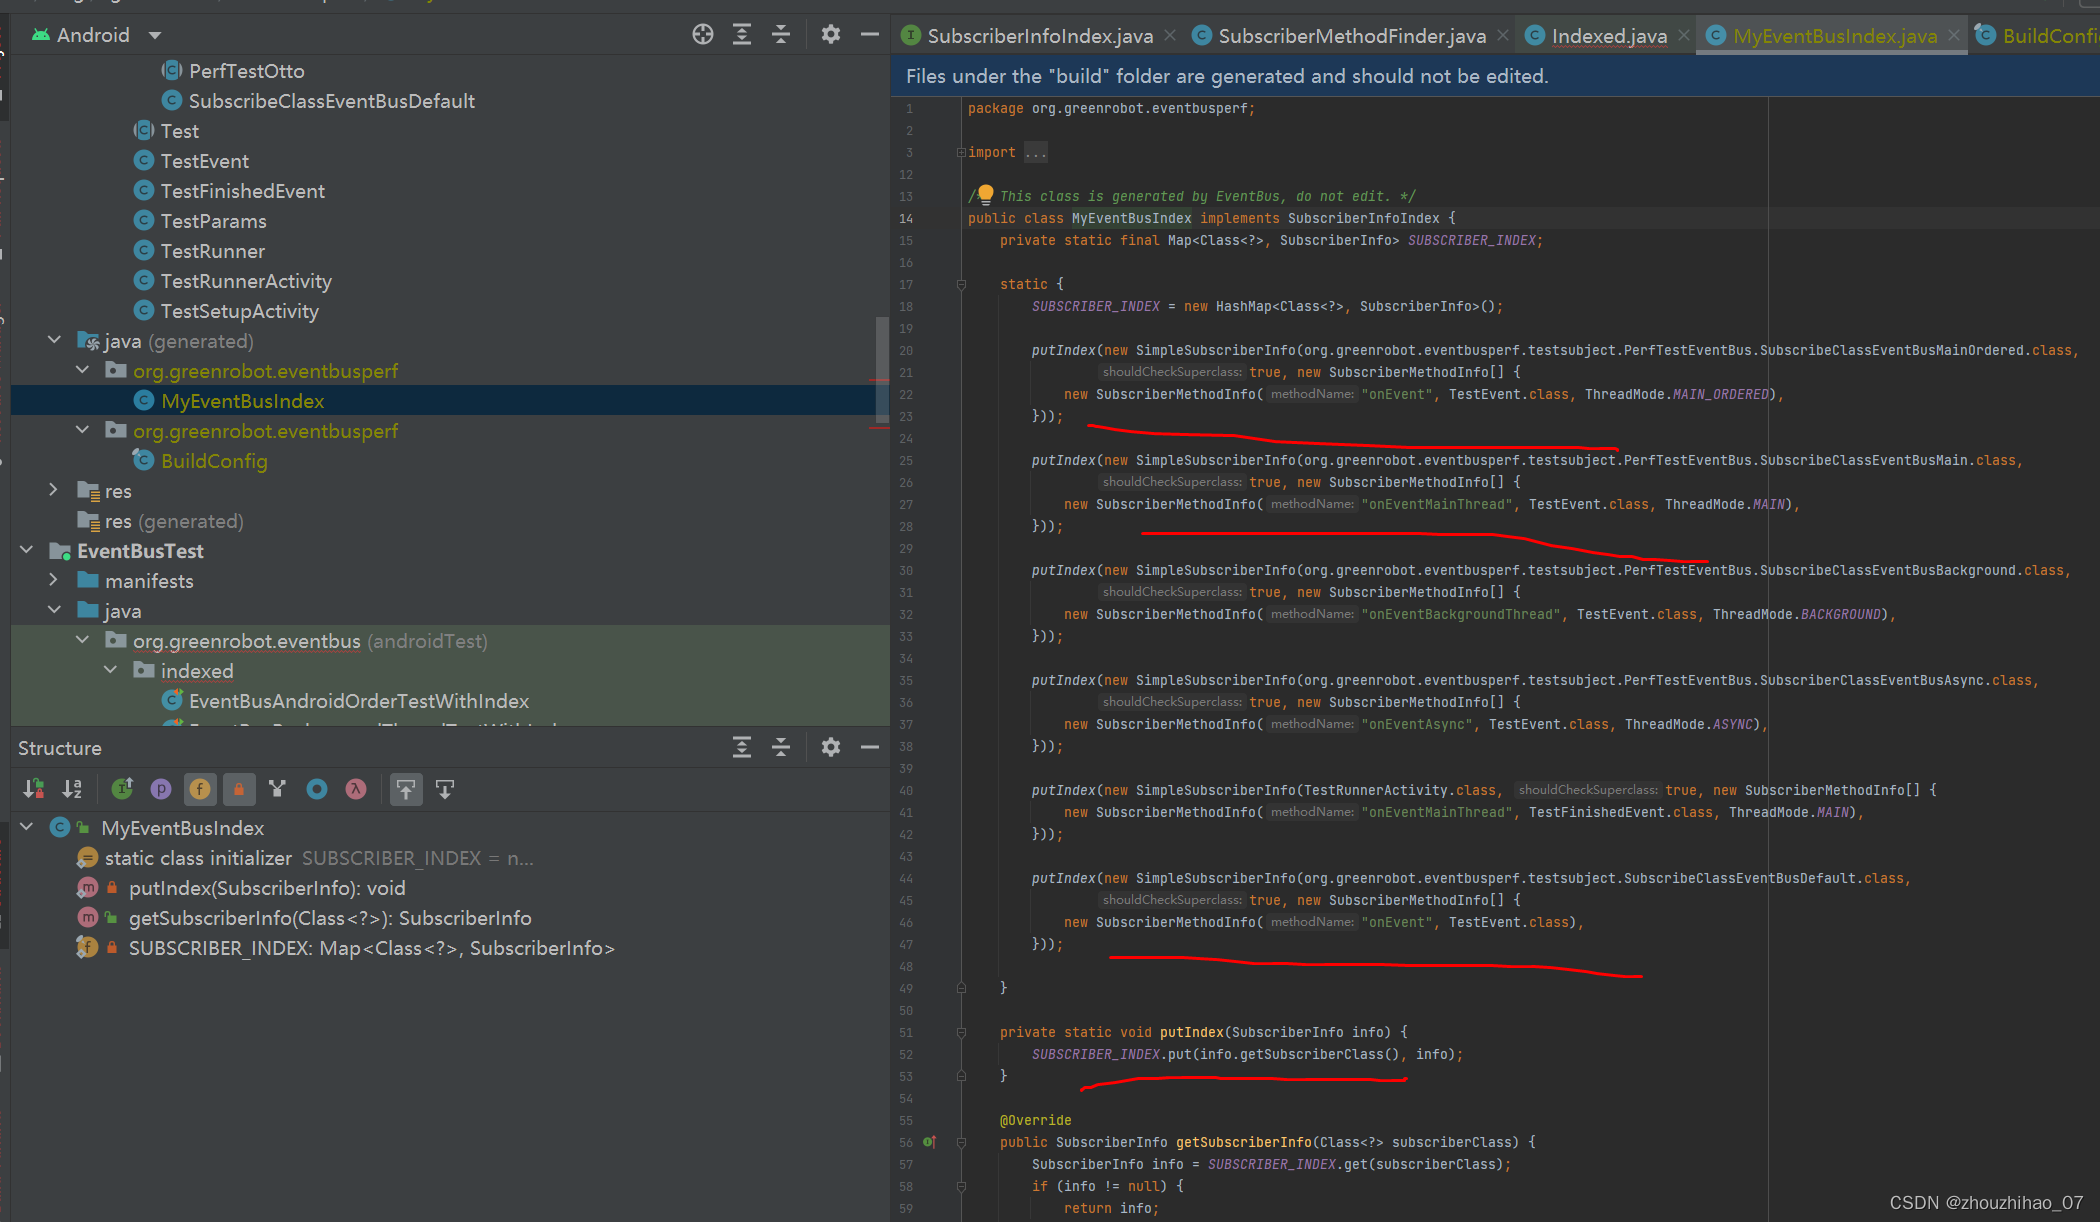Toggle Show Anonymous Classes filter

[317, 790]
